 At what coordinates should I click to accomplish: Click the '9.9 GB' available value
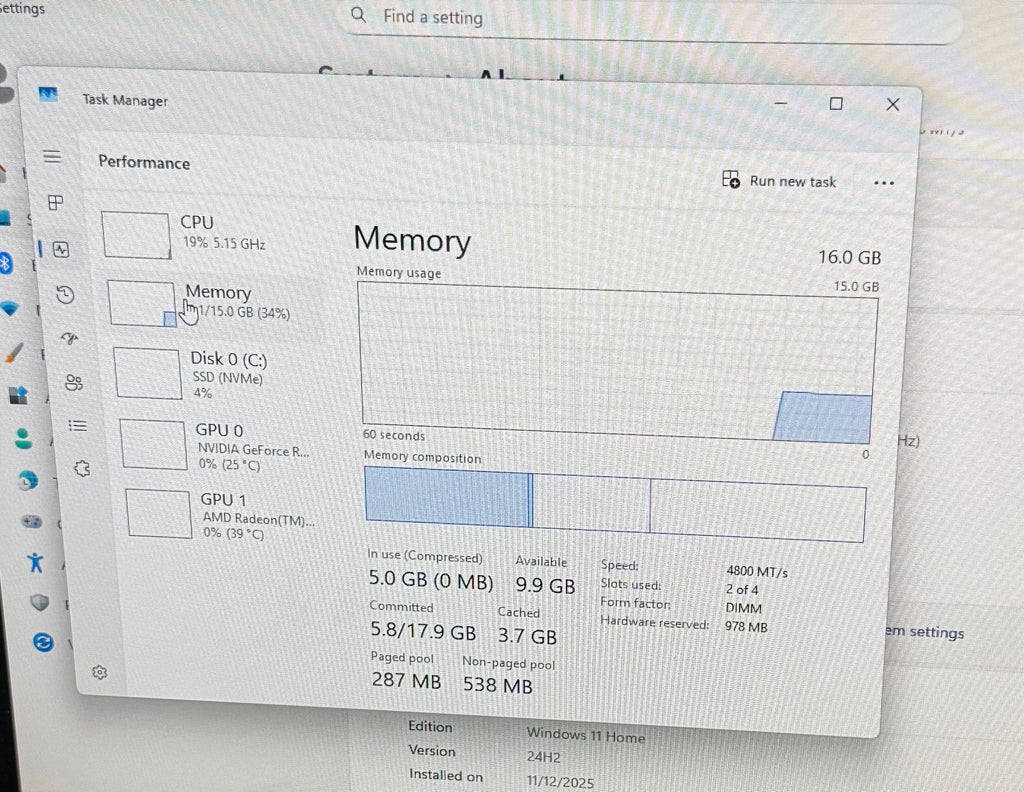coord(545,585)
